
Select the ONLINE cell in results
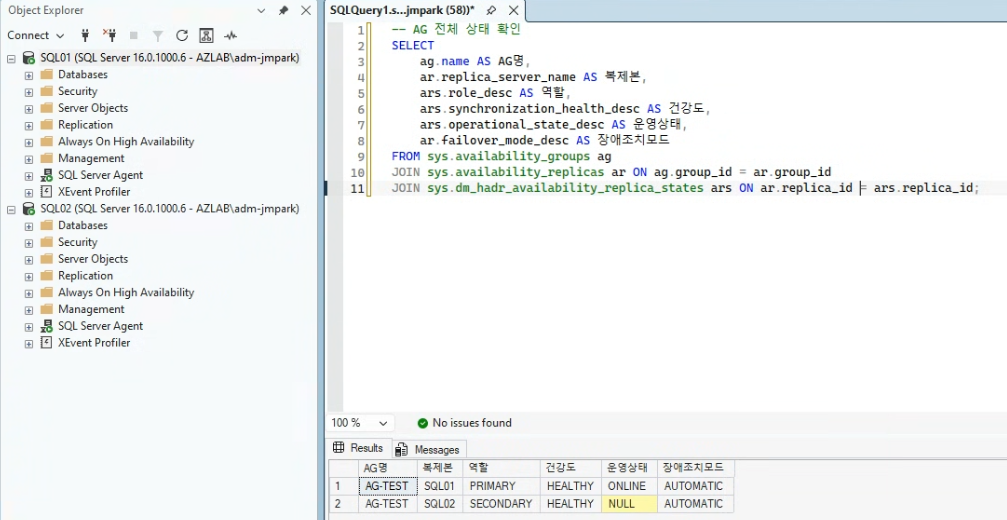point(629,486)
